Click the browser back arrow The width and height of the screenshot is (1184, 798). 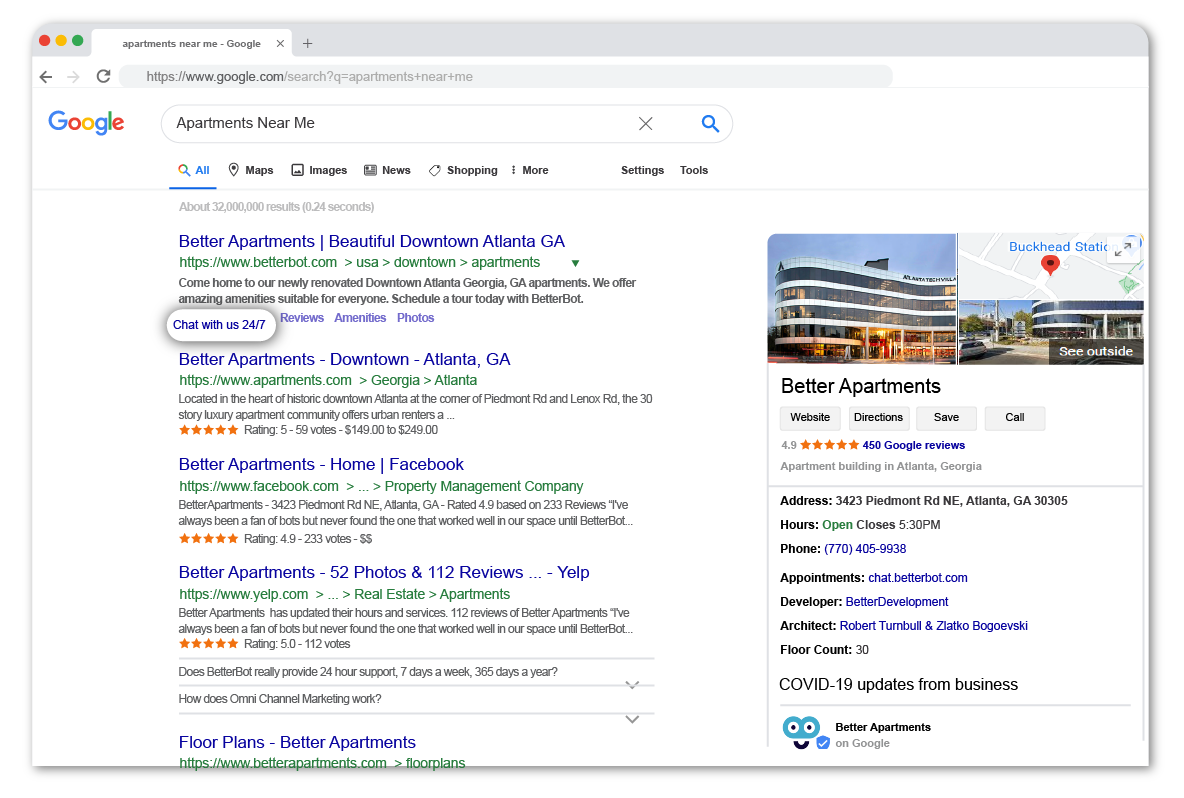(x=46, y=77)
